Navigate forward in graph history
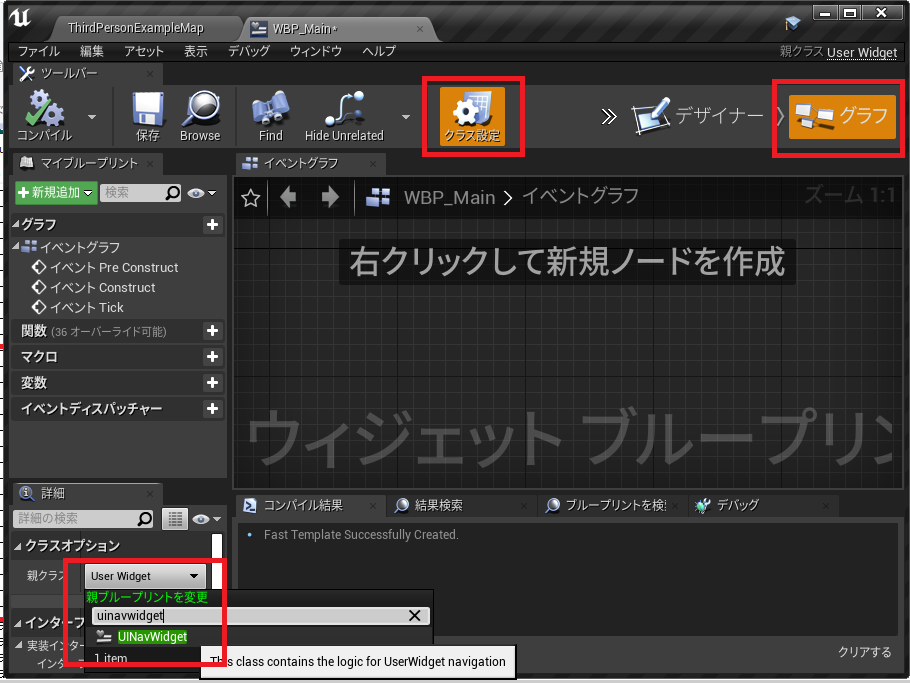 [x=330, y=197]
